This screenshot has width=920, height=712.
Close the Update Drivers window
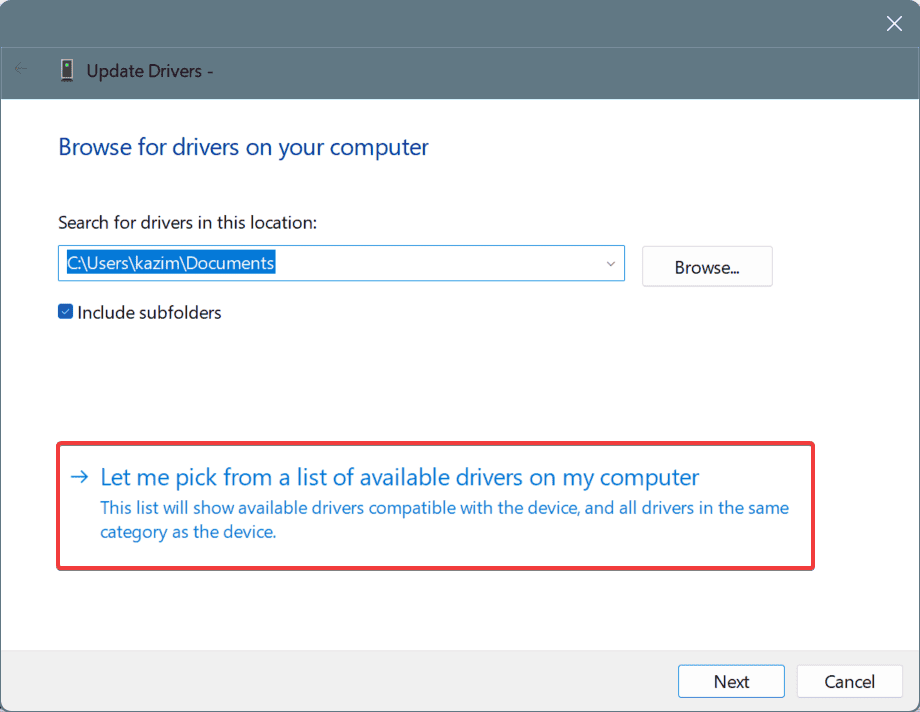pyautogui.click(x=894, y=24)
